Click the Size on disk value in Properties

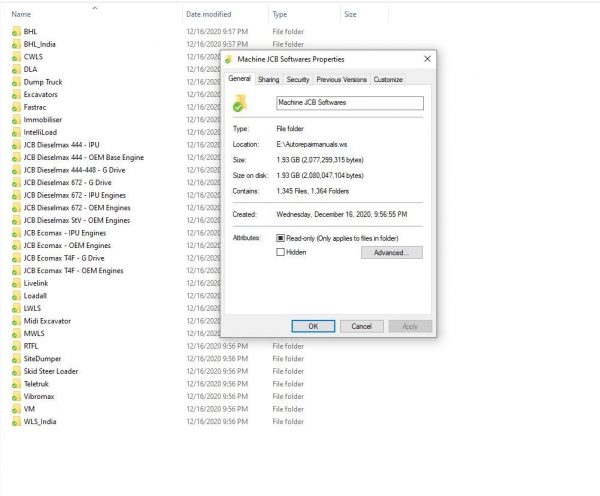320,176
